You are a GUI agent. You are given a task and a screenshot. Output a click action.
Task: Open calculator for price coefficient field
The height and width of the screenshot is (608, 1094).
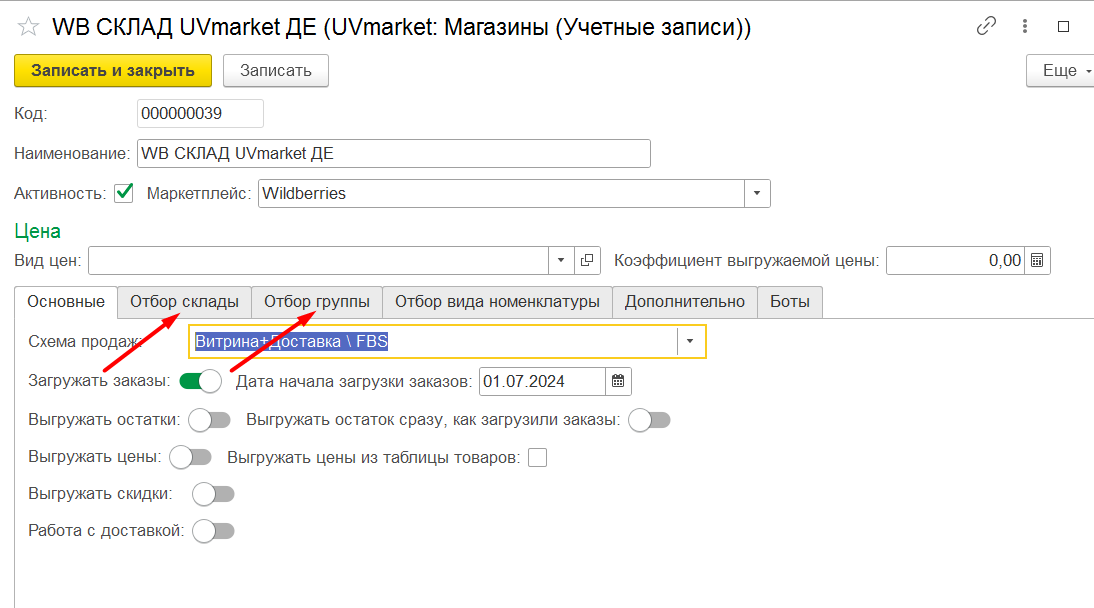[x=1037, y=260]
